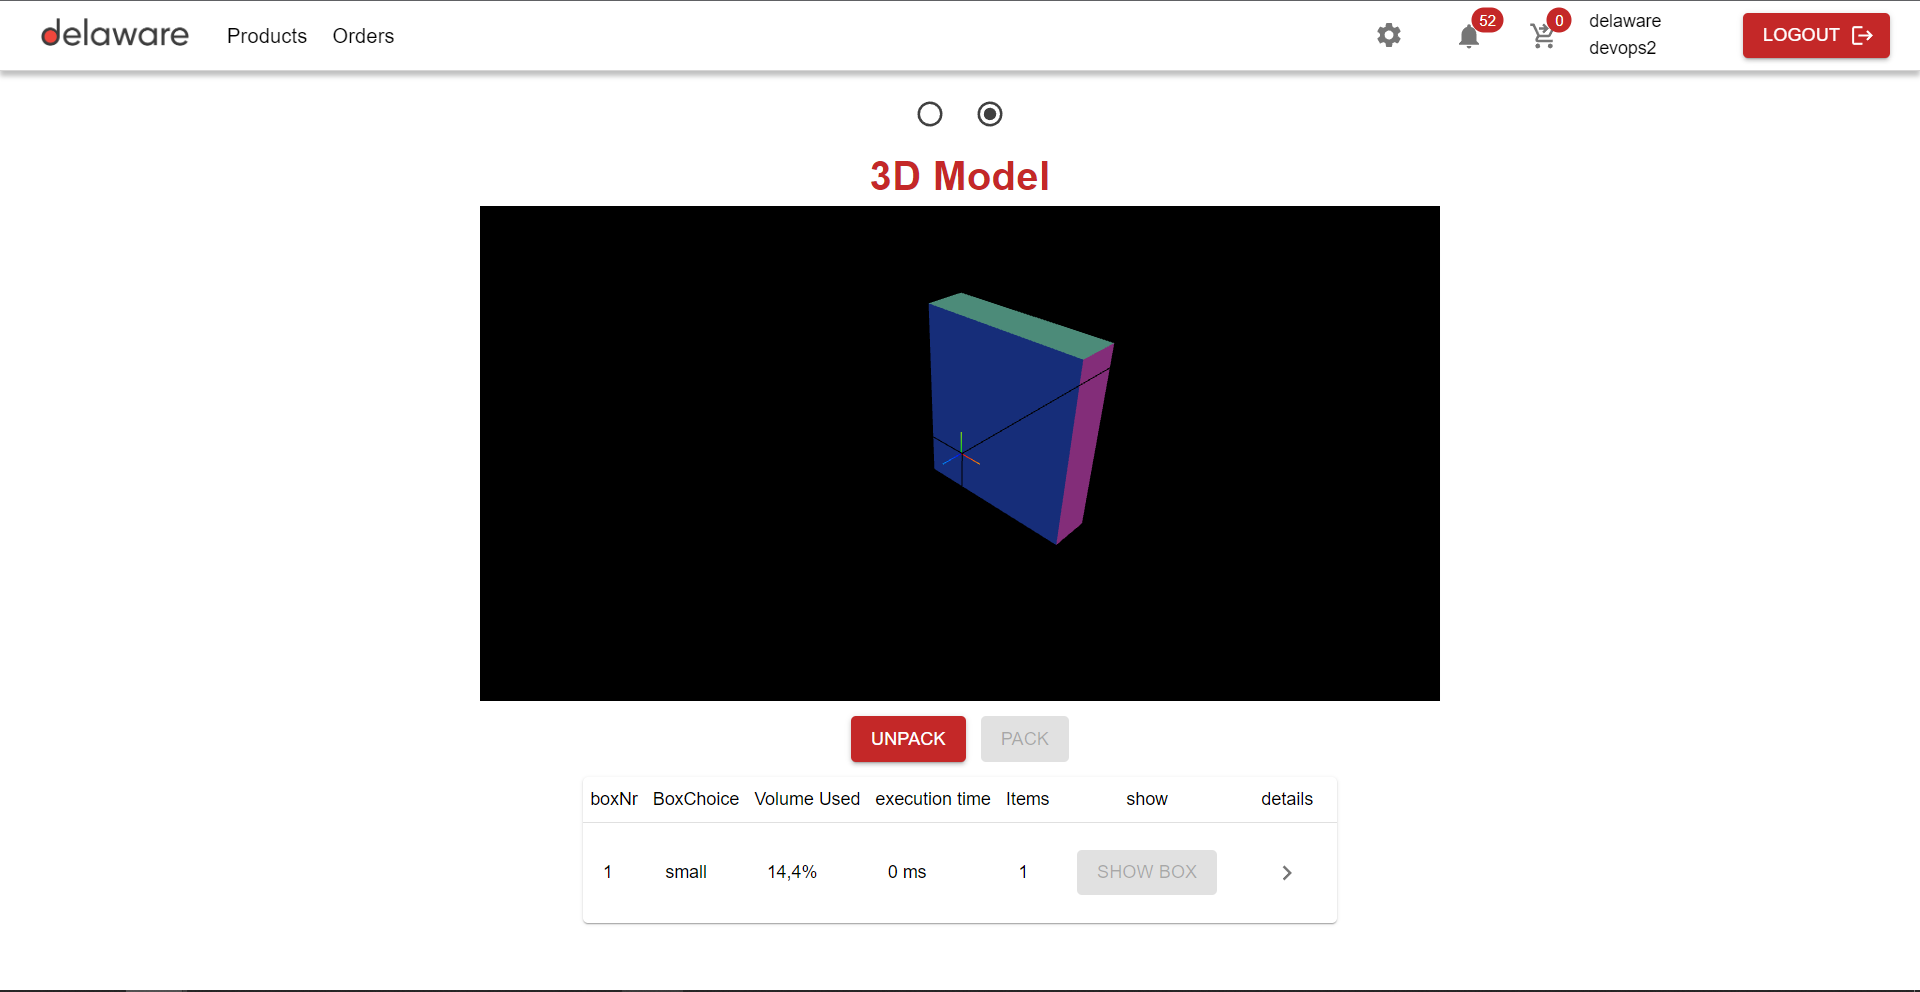Click the SHOW BOX button
Viewport: 1920px width, 992px height.
tap(1146, 872)
